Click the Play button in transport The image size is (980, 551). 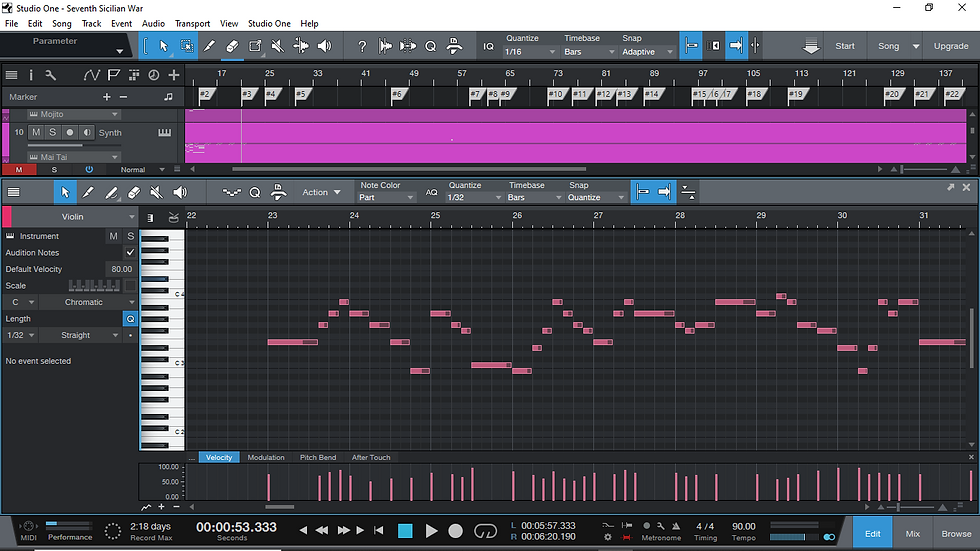[x=431, y=531]
